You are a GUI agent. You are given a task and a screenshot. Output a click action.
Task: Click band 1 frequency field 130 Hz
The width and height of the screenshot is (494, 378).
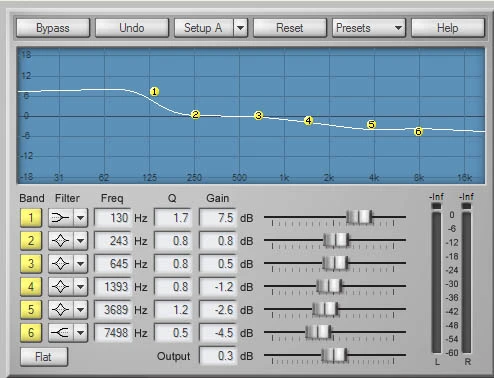(113, 218)
